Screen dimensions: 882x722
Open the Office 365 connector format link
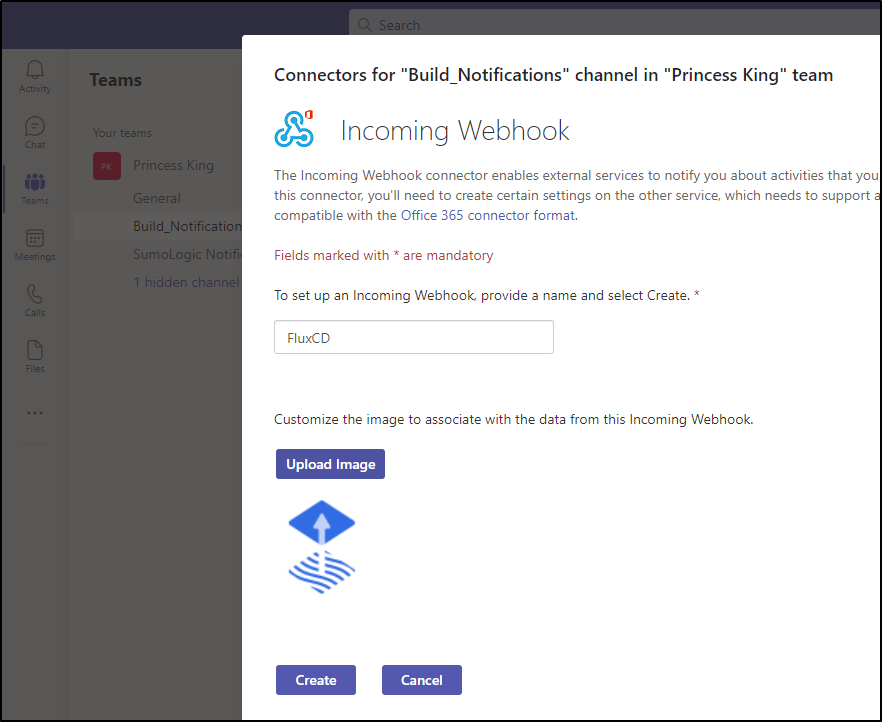(488, 215)
